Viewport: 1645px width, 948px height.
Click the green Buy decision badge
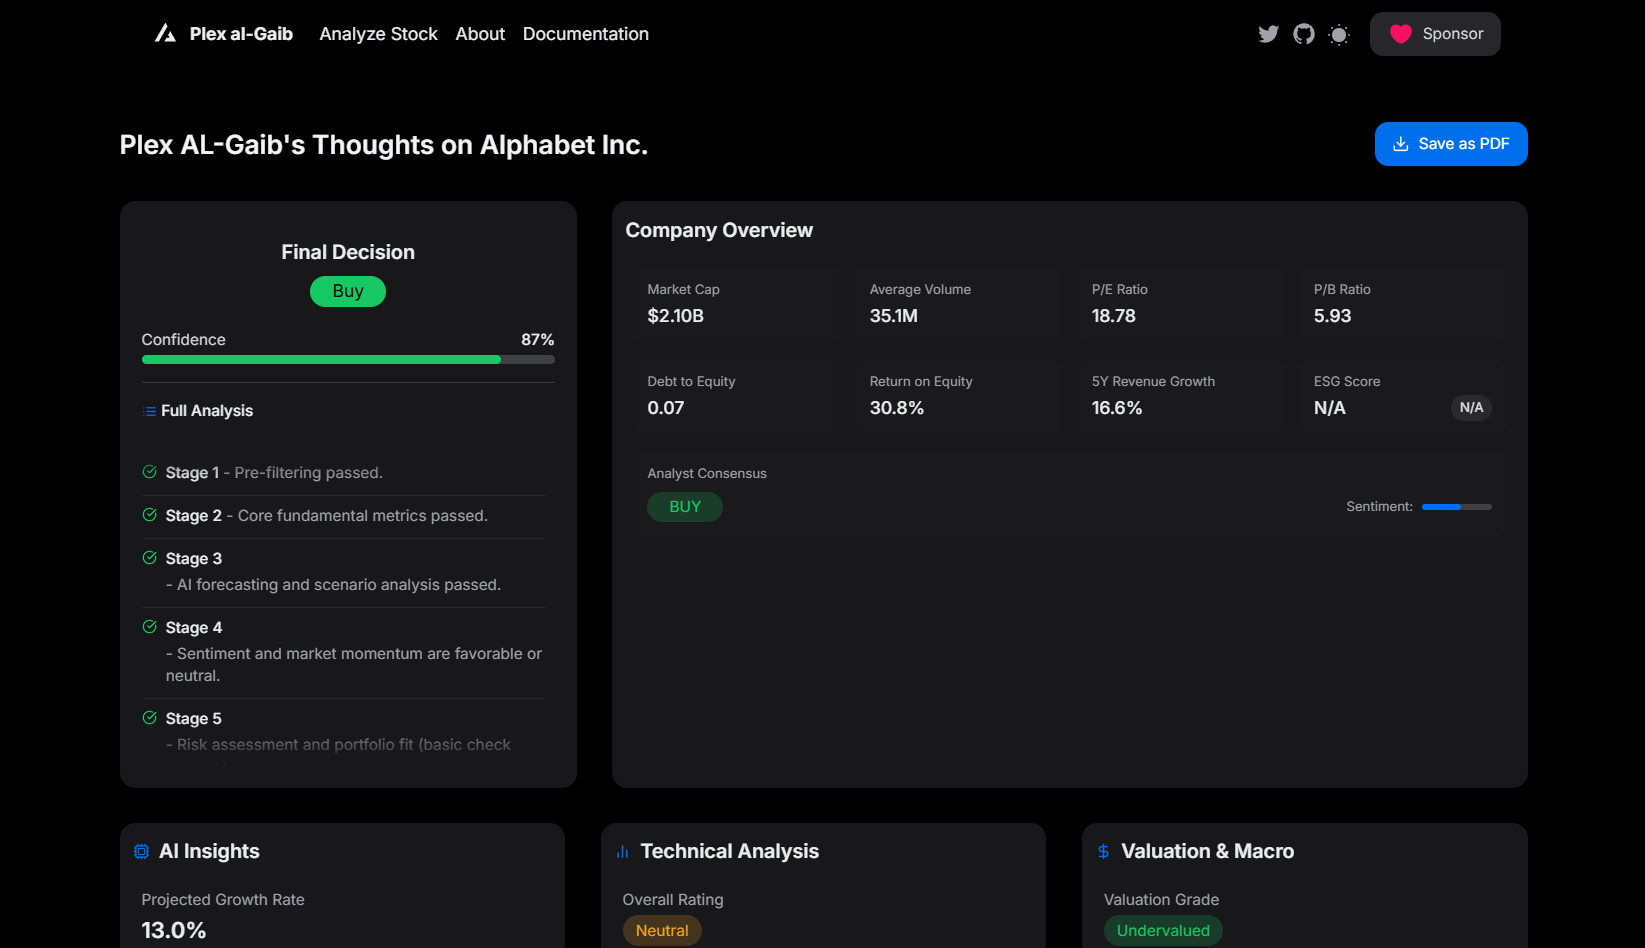pos(348,291)
